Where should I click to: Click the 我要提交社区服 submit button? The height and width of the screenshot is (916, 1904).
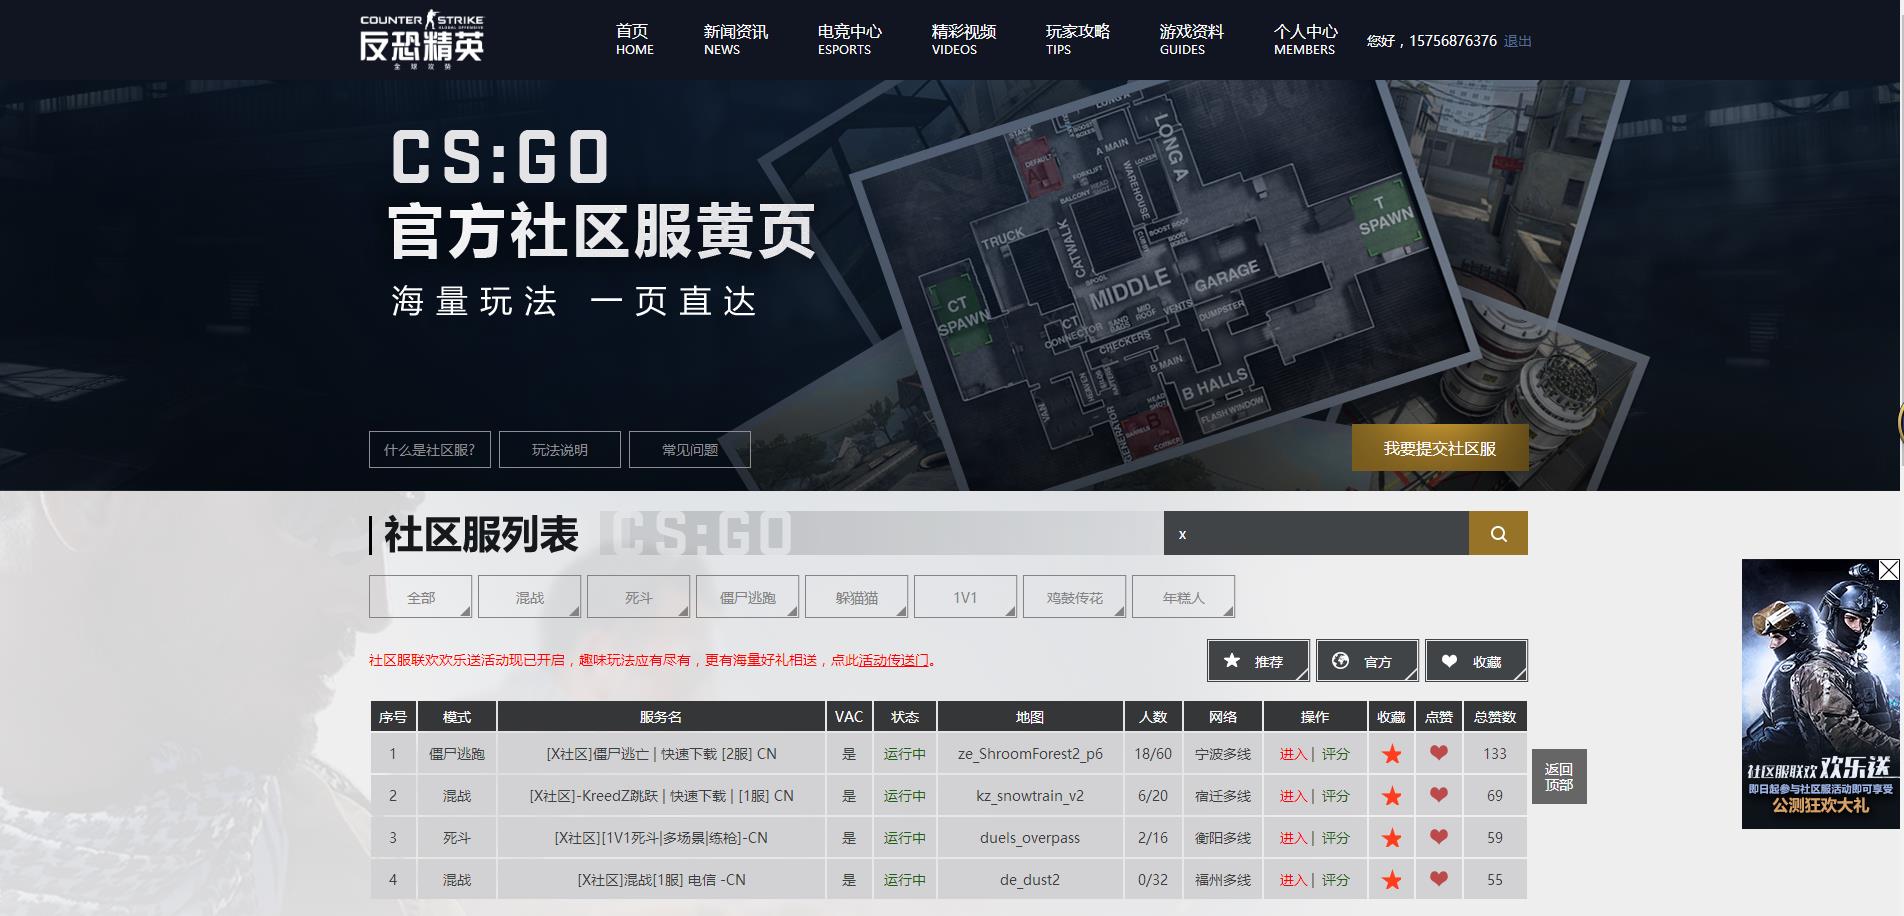pos(1440,448)
